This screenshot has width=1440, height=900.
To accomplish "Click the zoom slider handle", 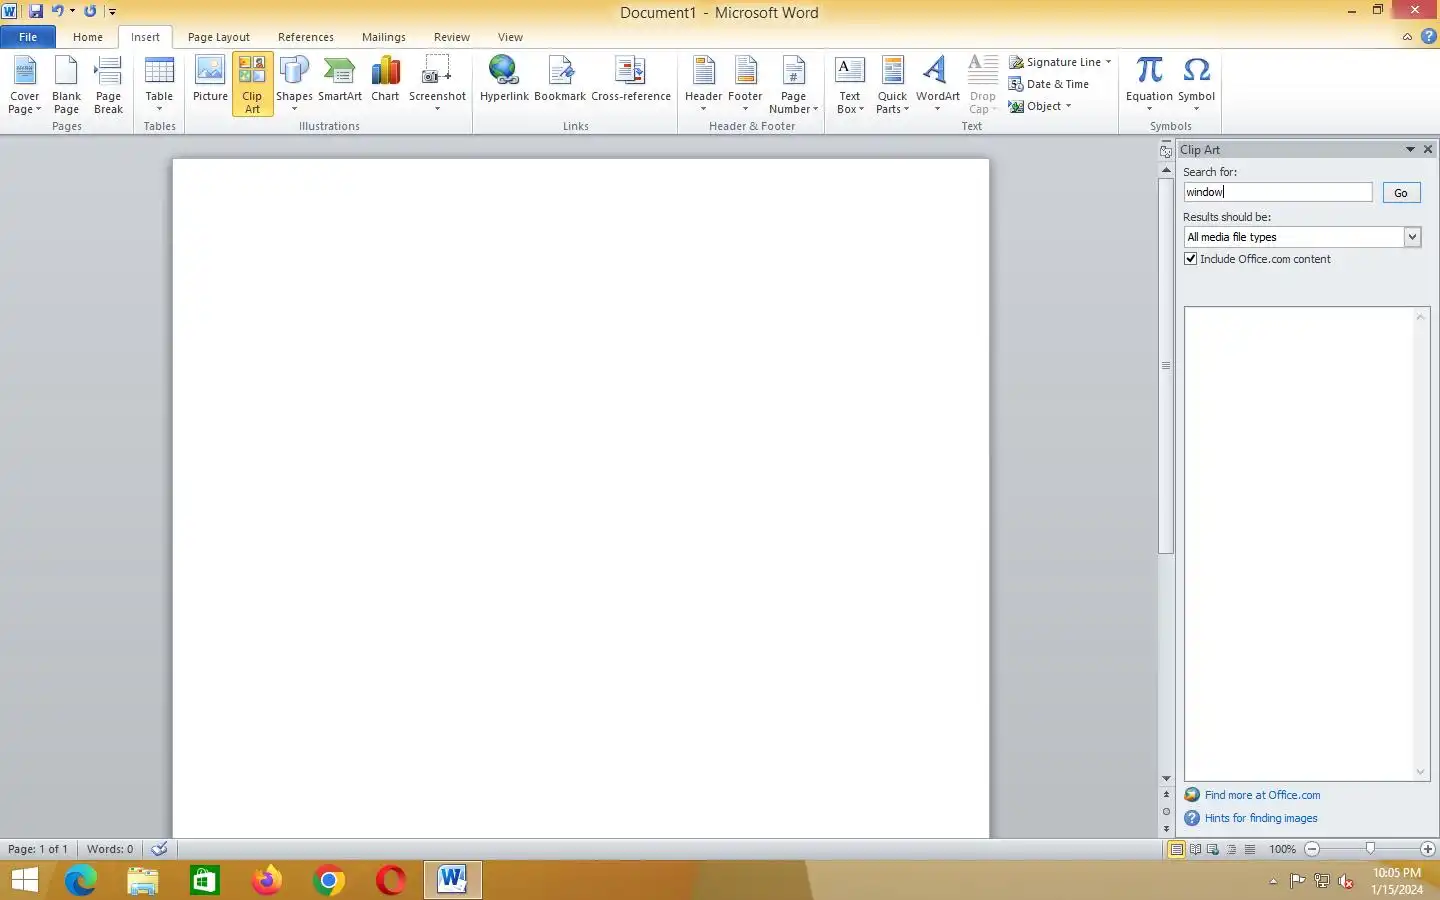I will click(1370, 849).
